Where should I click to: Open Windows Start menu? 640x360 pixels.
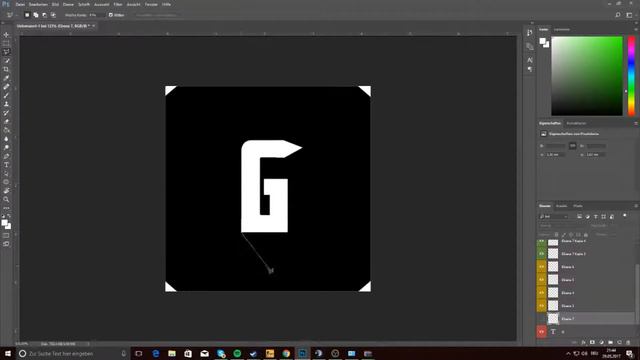point(7,353)
